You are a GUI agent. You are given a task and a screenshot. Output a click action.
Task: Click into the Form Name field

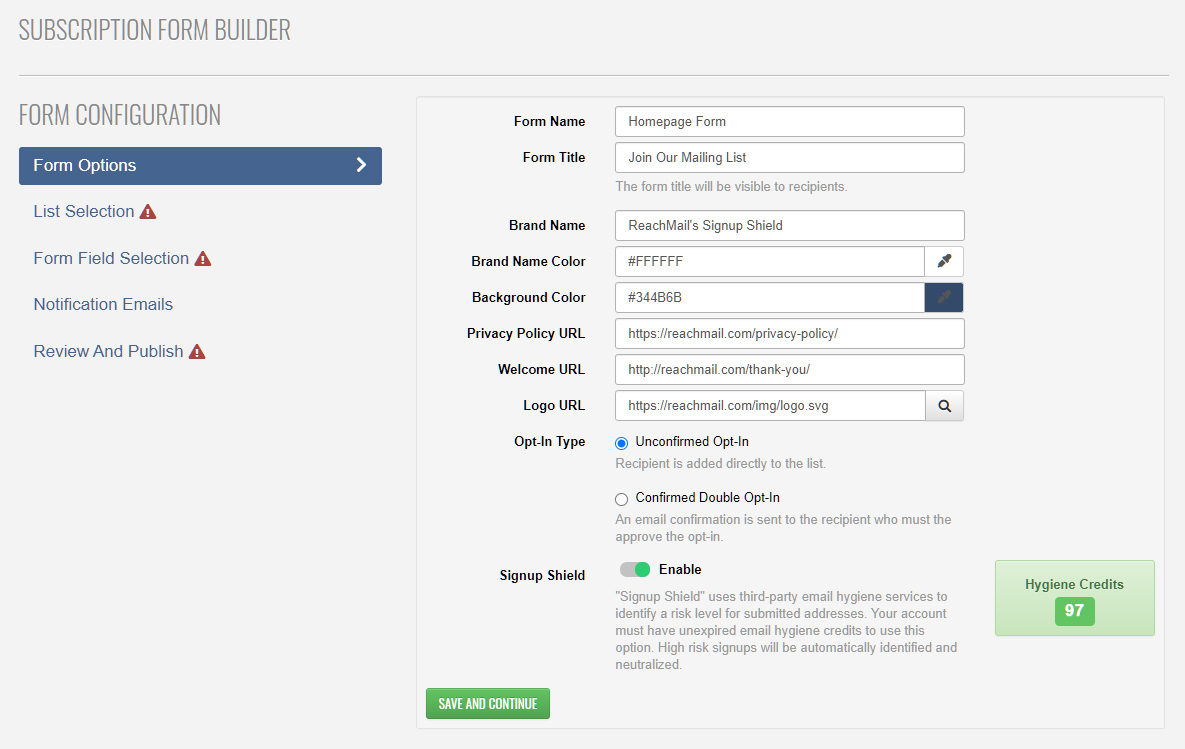click(x=789, y=122)
